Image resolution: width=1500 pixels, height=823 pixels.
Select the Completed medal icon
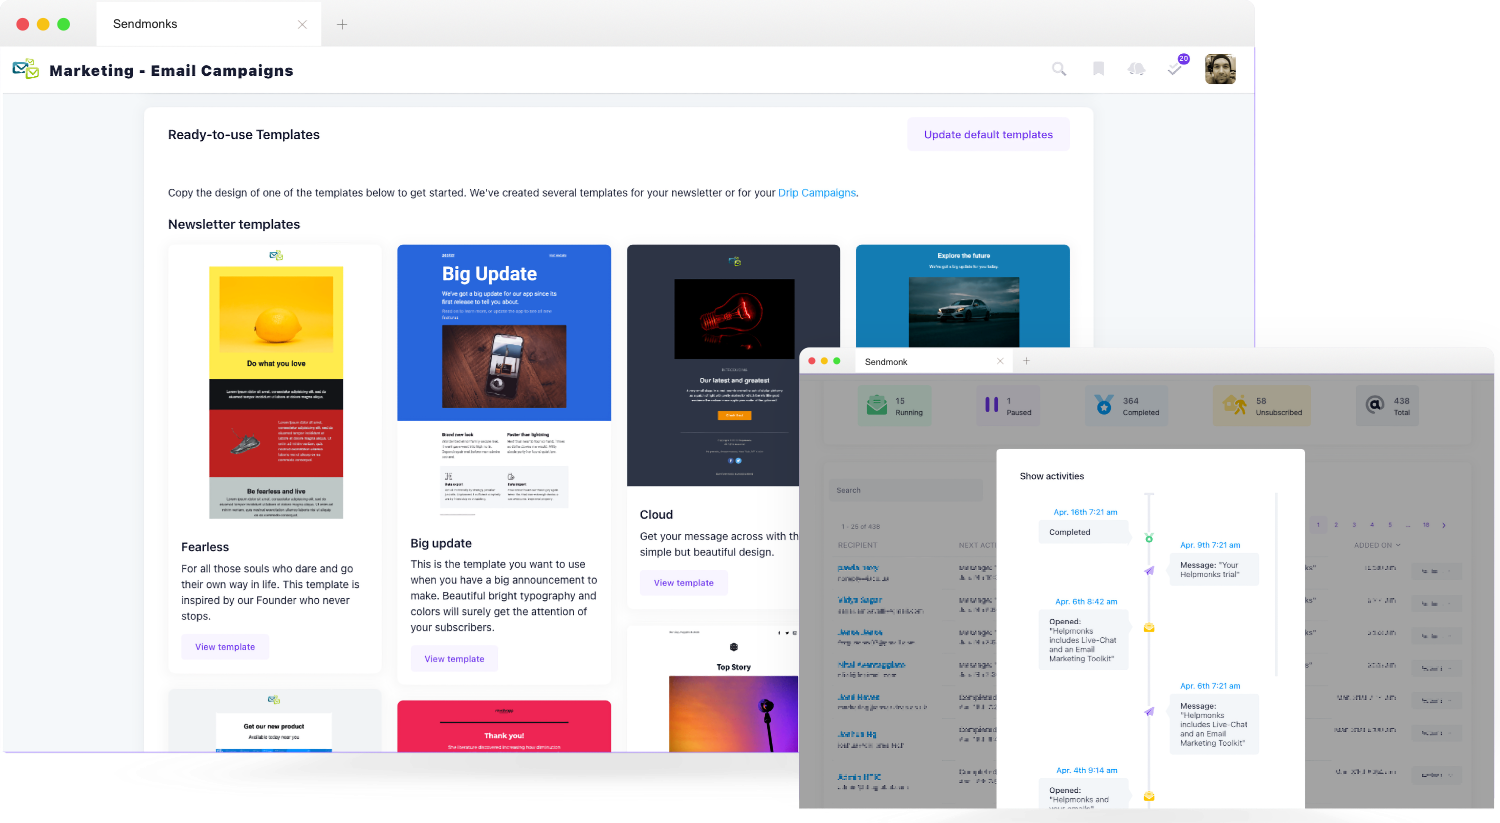1103,405
